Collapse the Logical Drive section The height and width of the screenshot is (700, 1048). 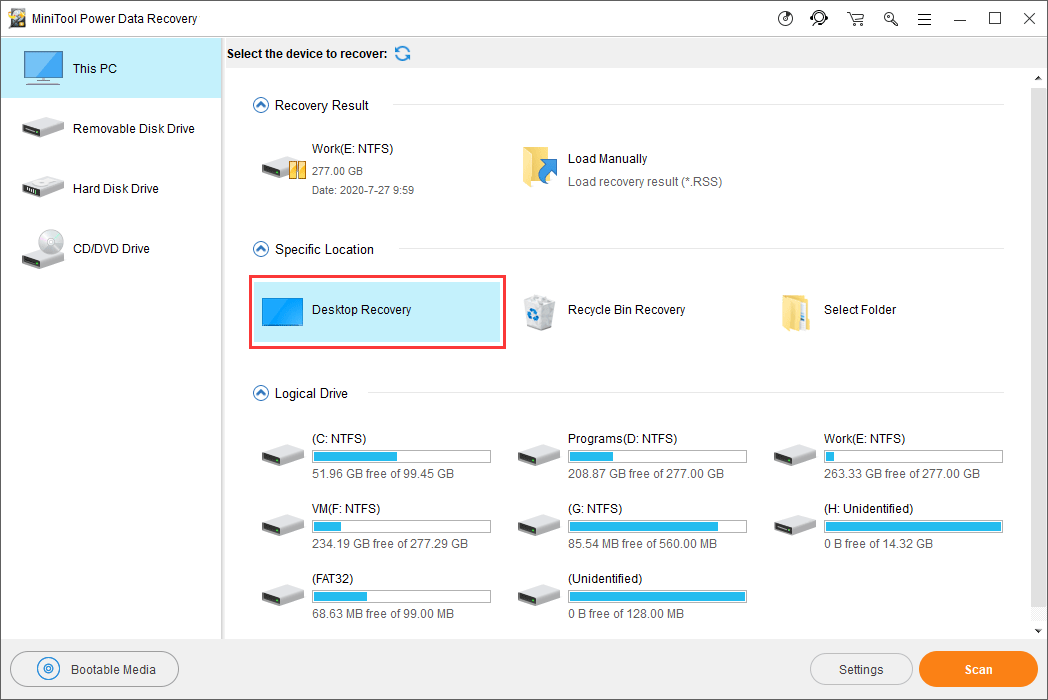click(261, 393)
